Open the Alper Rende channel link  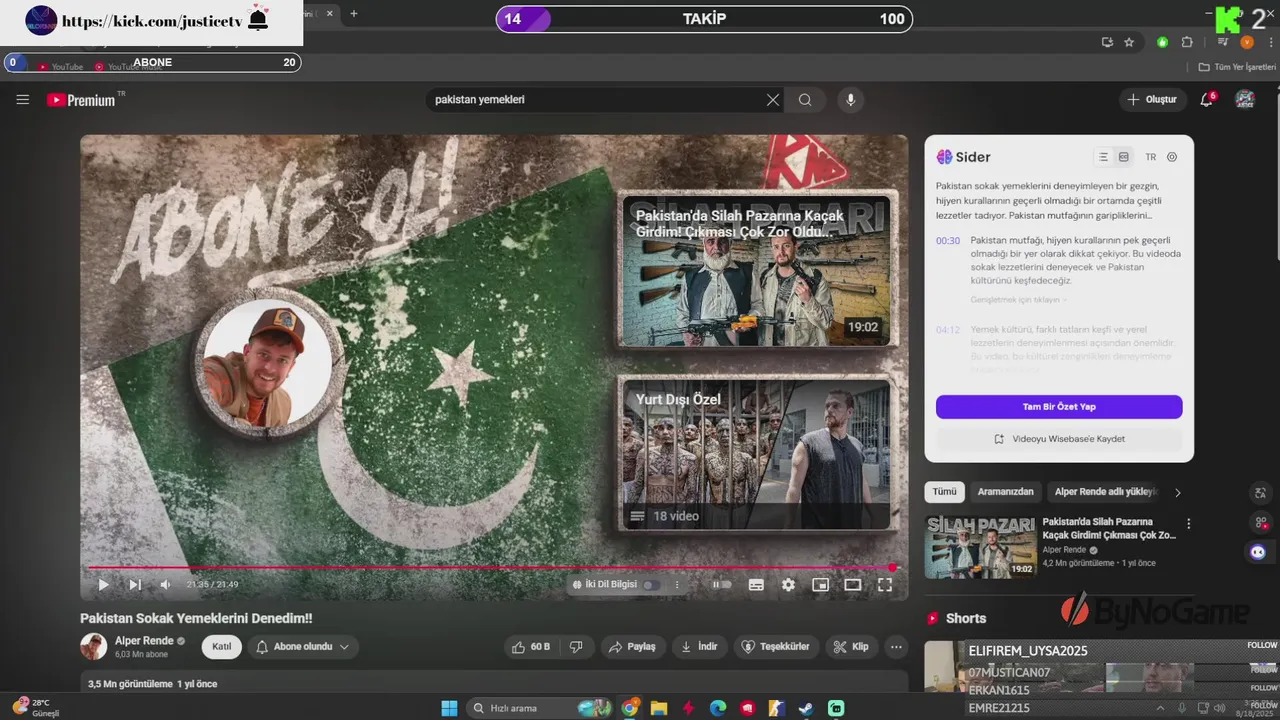click(144, 640)
